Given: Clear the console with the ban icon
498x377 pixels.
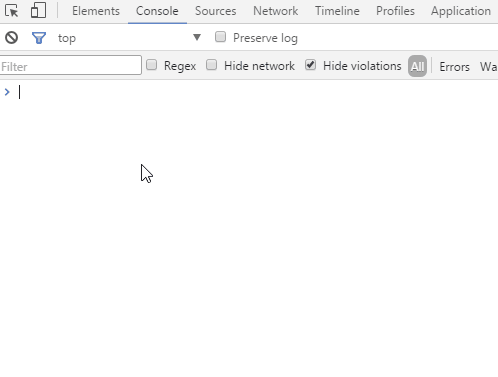Looking at the screenshot, I should coord(11,37).
